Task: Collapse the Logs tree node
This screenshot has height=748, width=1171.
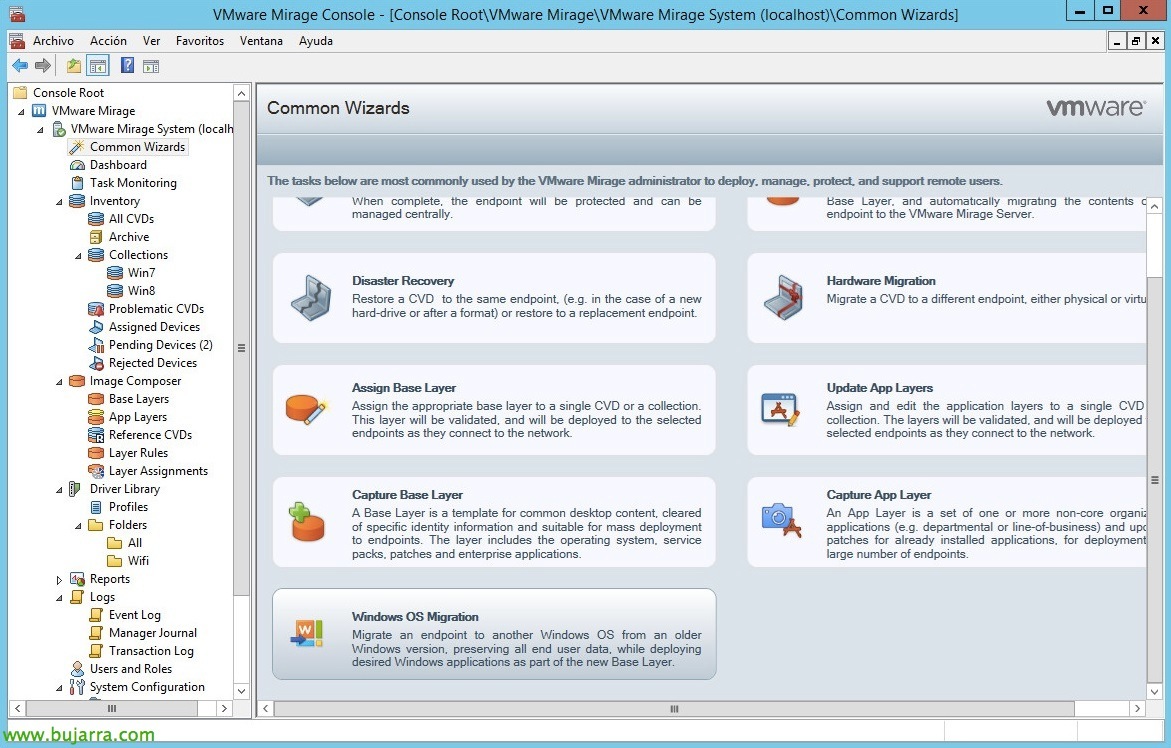Action: tap(59, 598)
